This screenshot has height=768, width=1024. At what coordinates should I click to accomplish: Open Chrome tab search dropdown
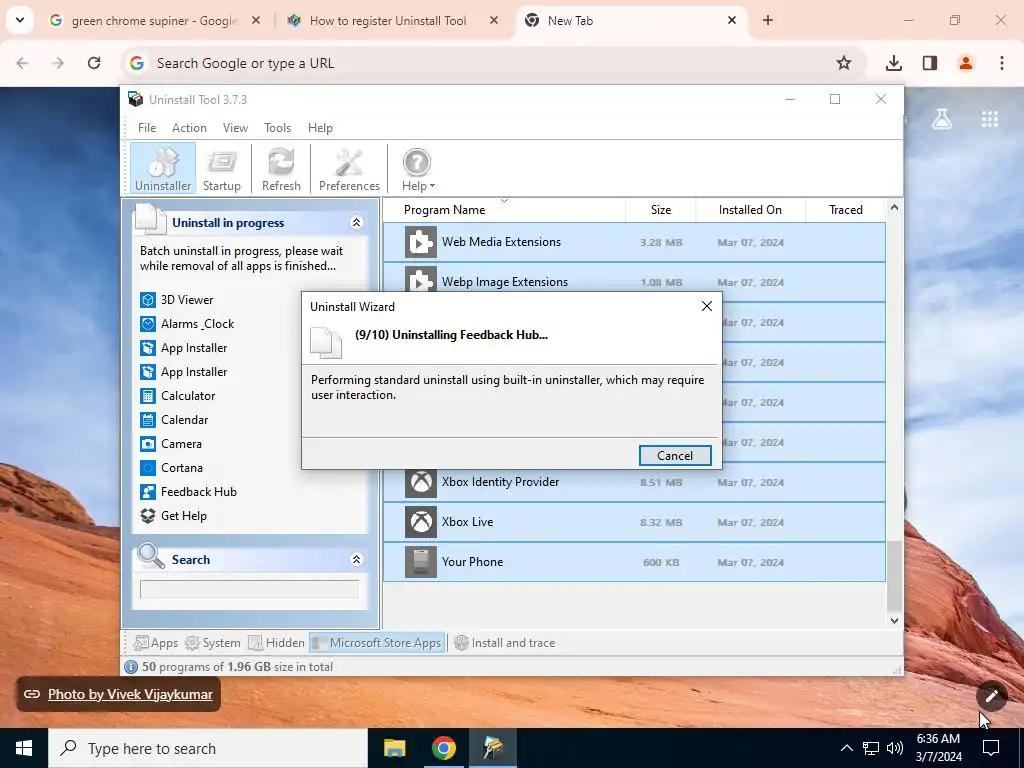tap(20, 20)
